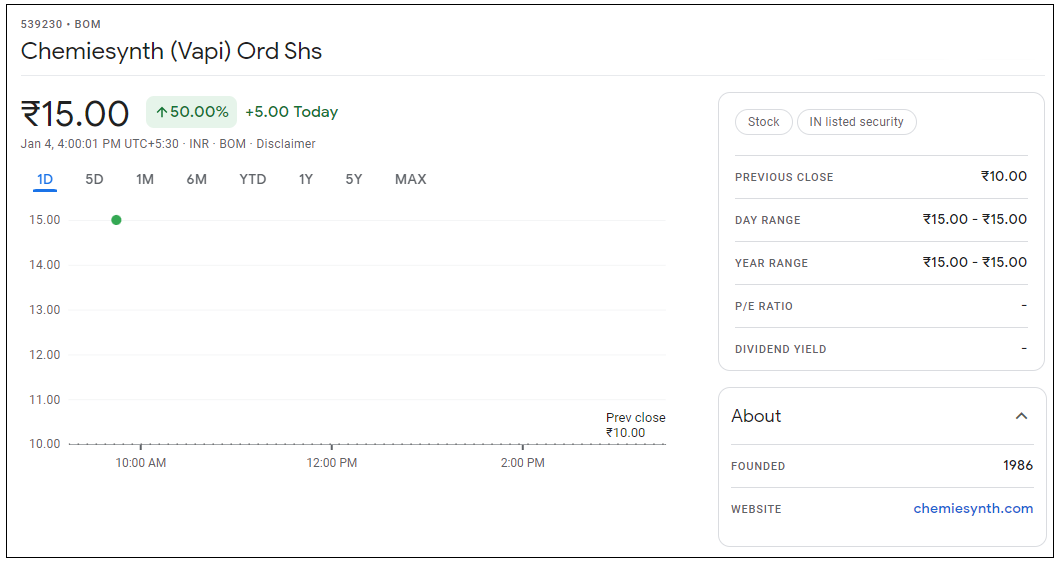Click the About heading
Screen dimensions: 1058x563
pos(756,416)
